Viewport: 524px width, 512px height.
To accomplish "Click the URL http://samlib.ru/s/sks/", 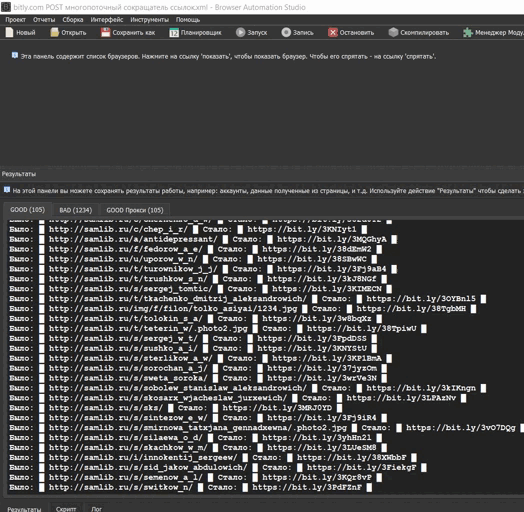I will tap(106, 408).
